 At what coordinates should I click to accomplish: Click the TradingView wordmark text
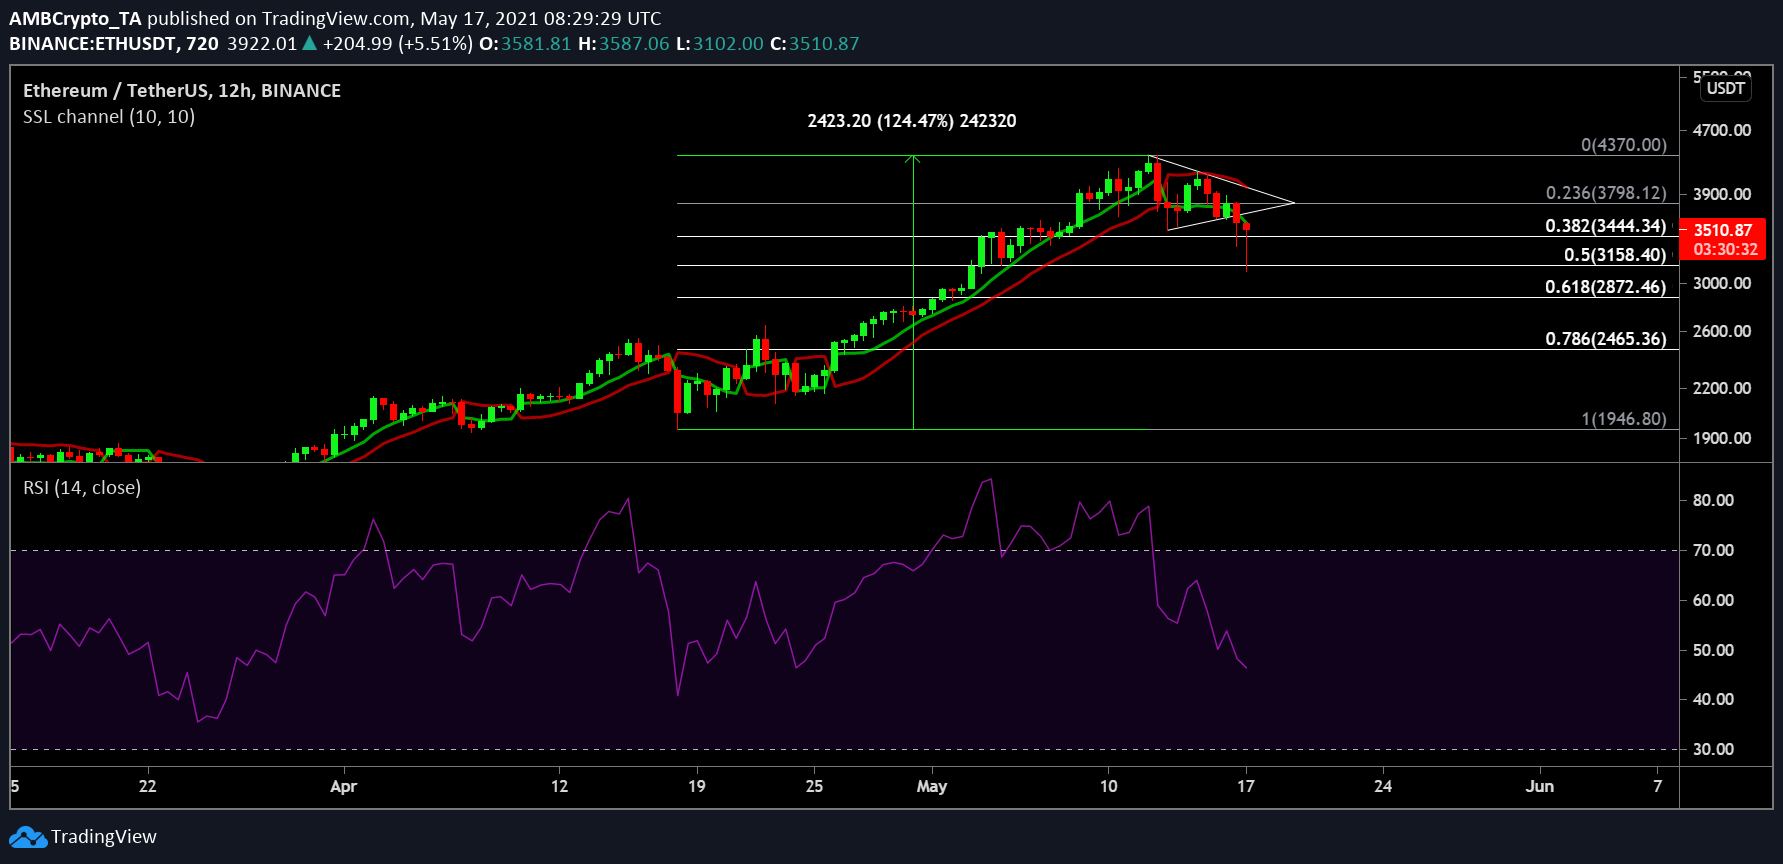(x=104, y=837)
